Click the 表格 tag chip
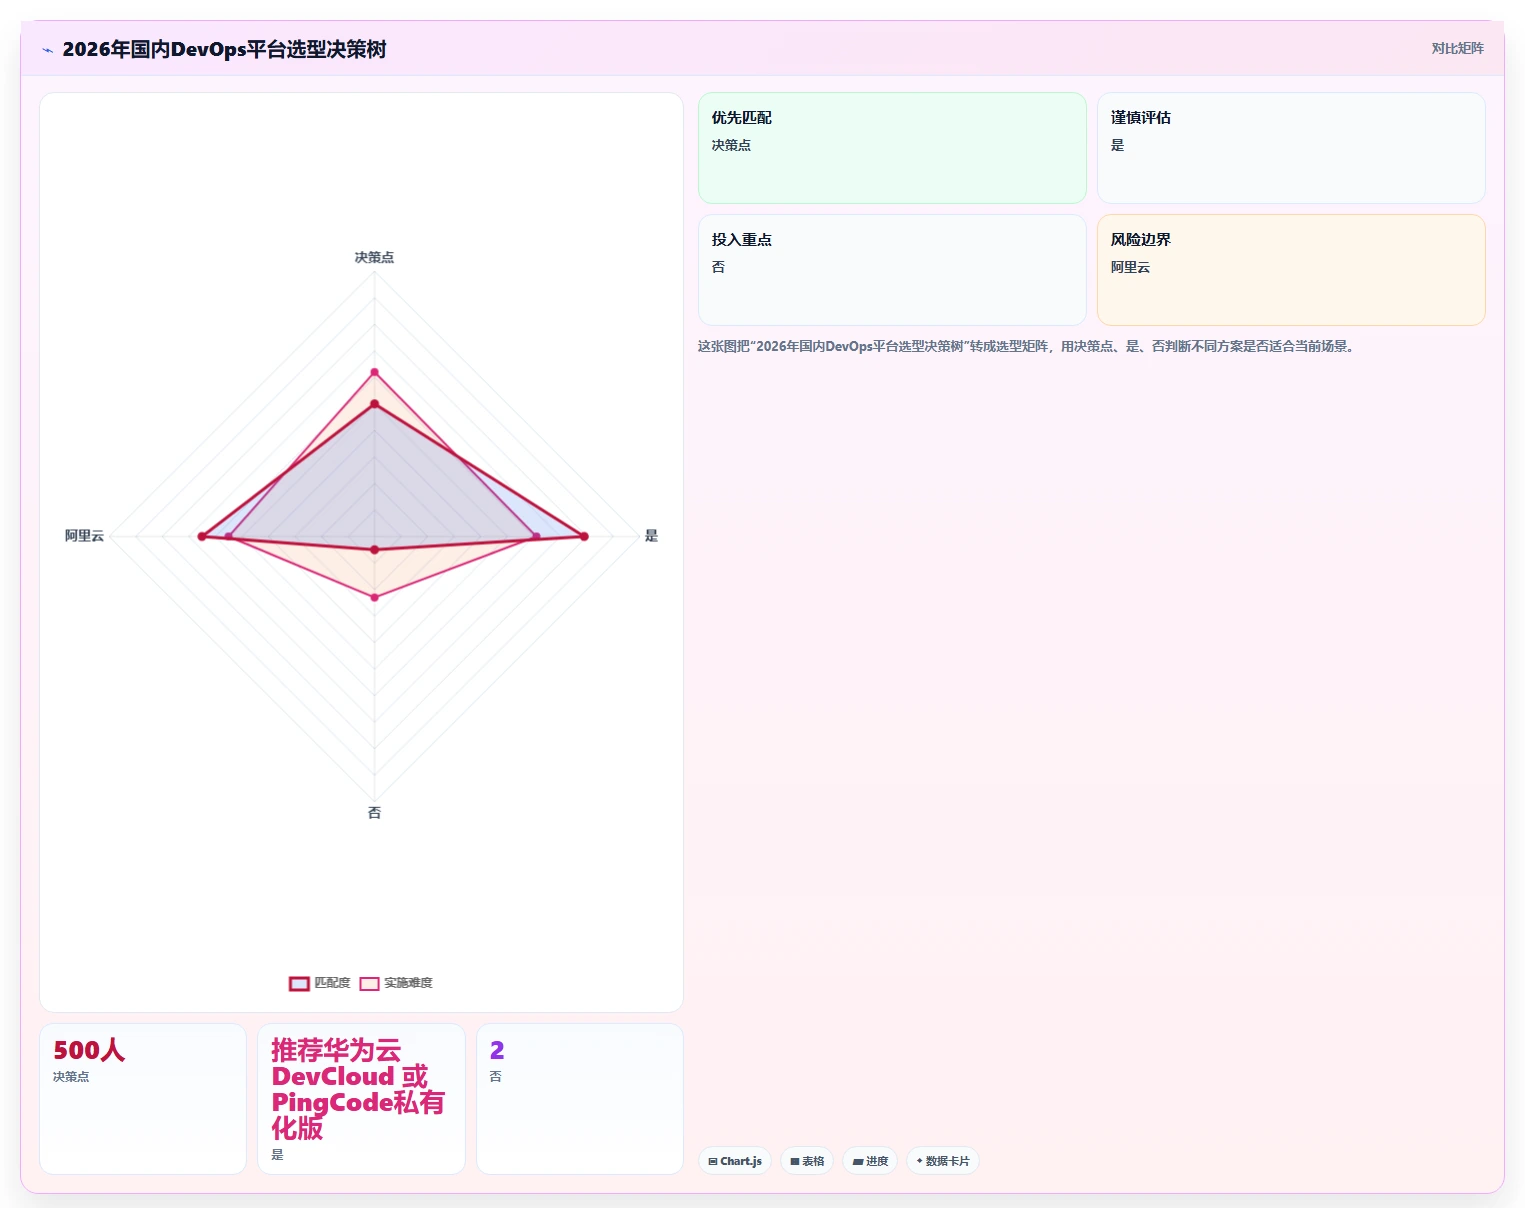This screenshot has height=1208, width=1525. tap(807, 1161)
